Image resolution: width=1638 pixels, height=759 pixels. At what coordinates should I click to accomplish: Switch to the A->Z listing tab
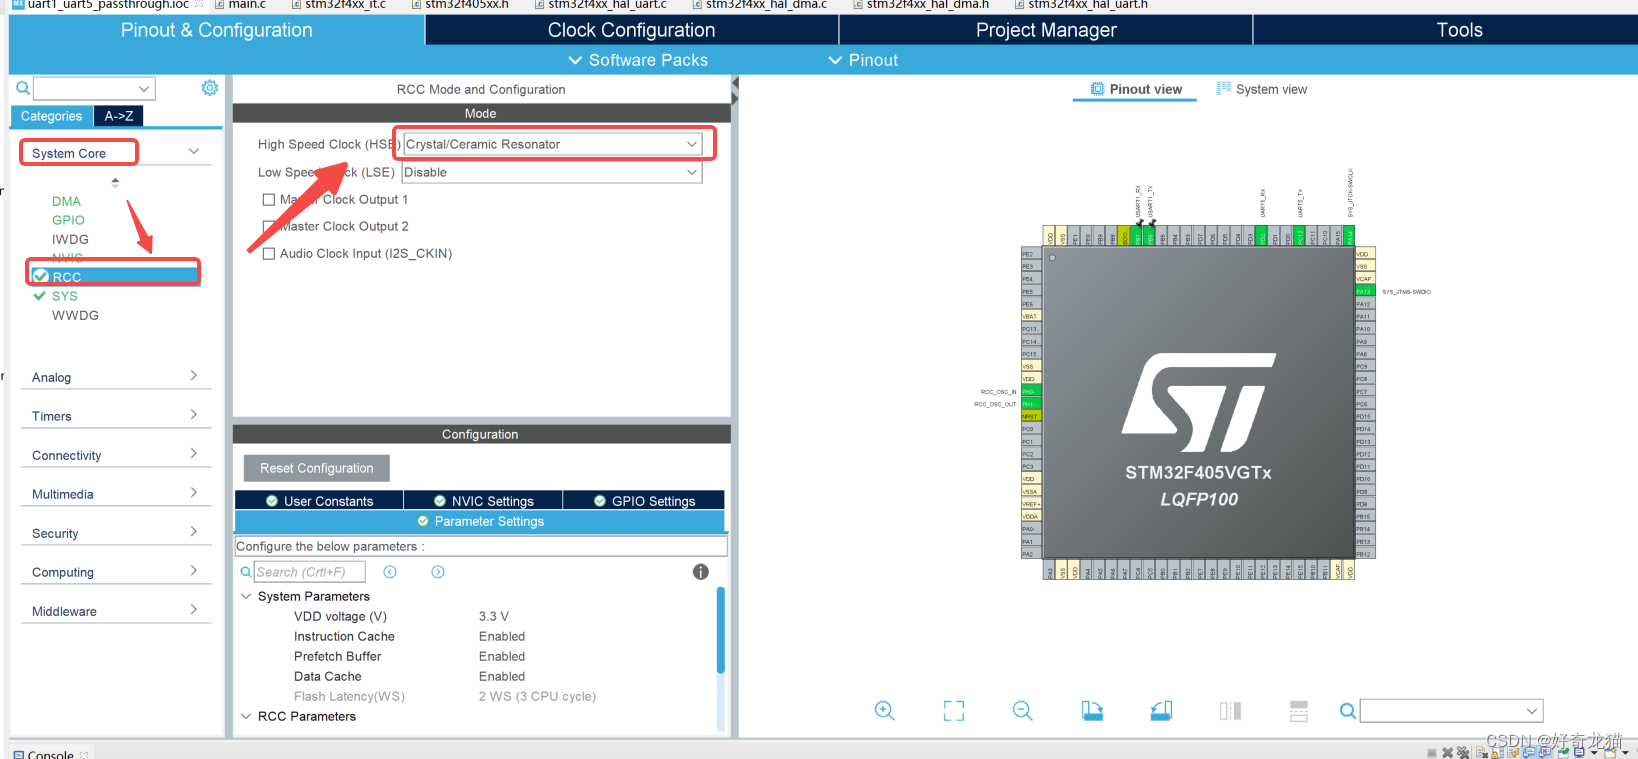119,116
